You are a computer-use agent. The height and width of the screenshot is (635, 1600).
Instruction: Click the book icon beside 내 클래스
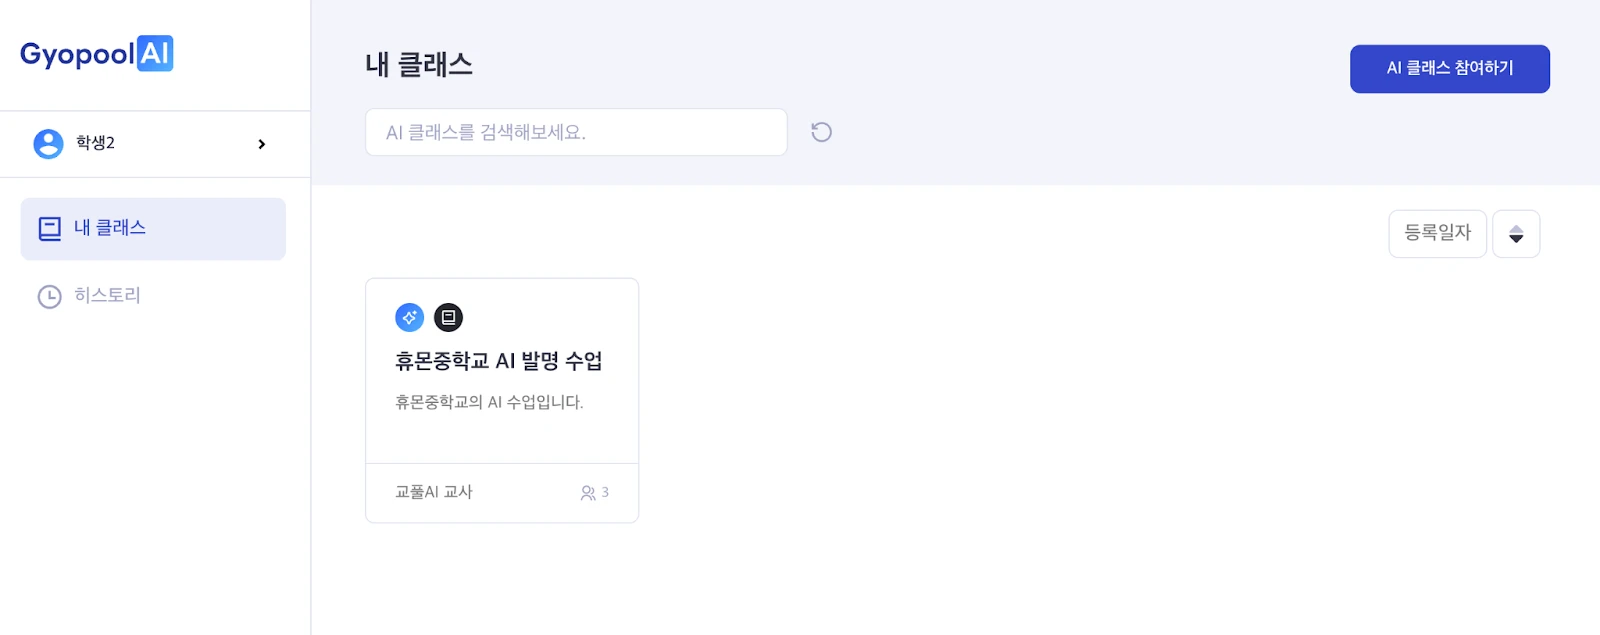[x=49, y=229]
